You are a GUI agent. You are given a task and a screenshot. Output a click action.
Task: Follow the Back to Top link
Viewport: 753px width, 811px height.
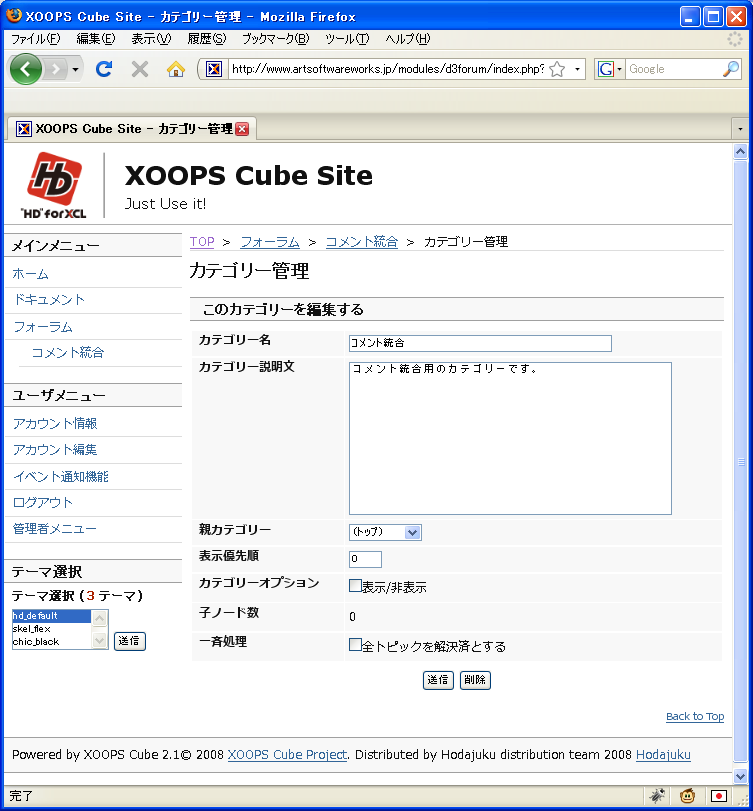694,716
